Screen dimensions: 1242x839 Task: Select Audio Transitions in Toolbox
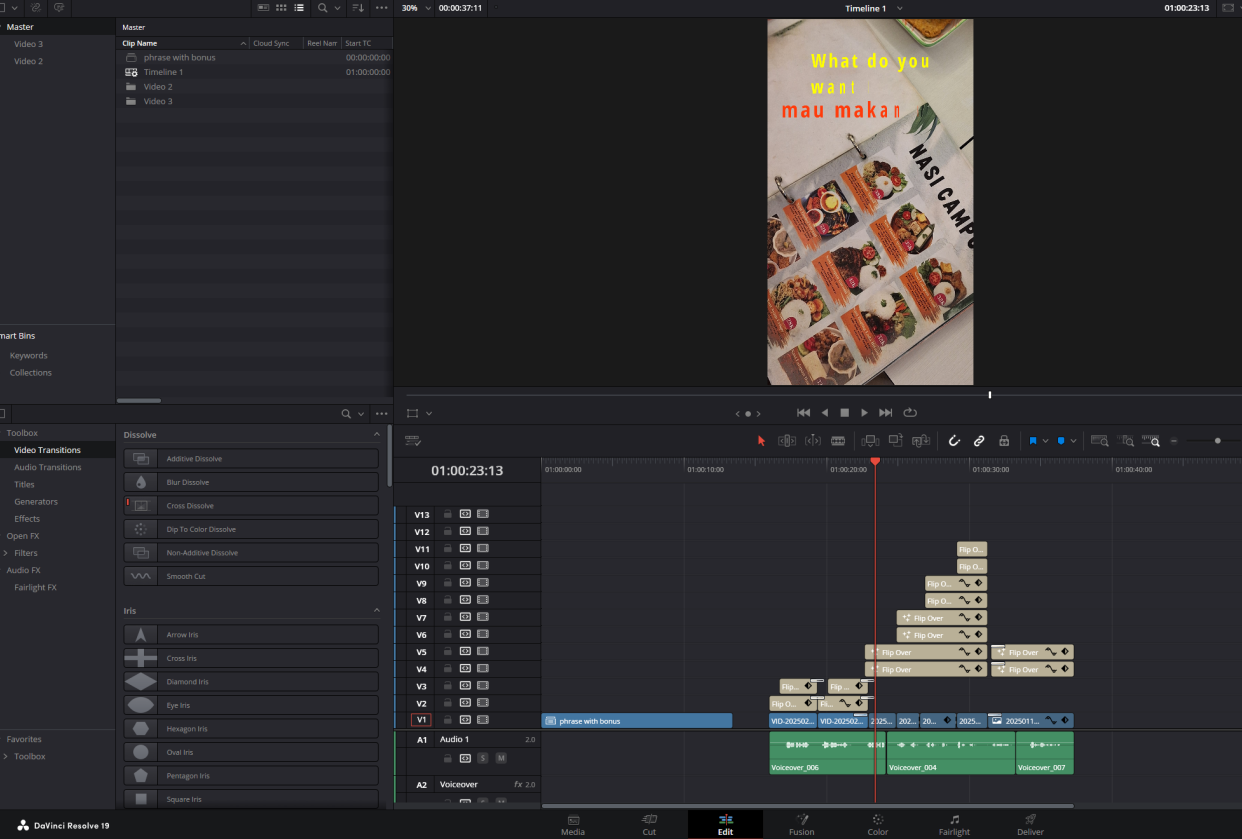tap(47, 467)
